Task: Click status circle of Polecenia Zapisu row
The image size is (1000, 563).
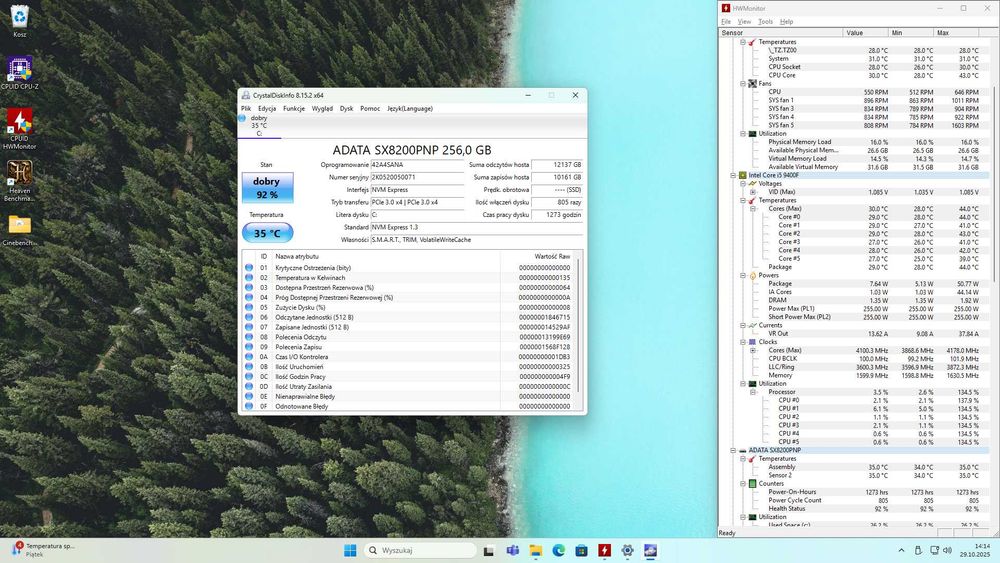Action: coord(249,347)
